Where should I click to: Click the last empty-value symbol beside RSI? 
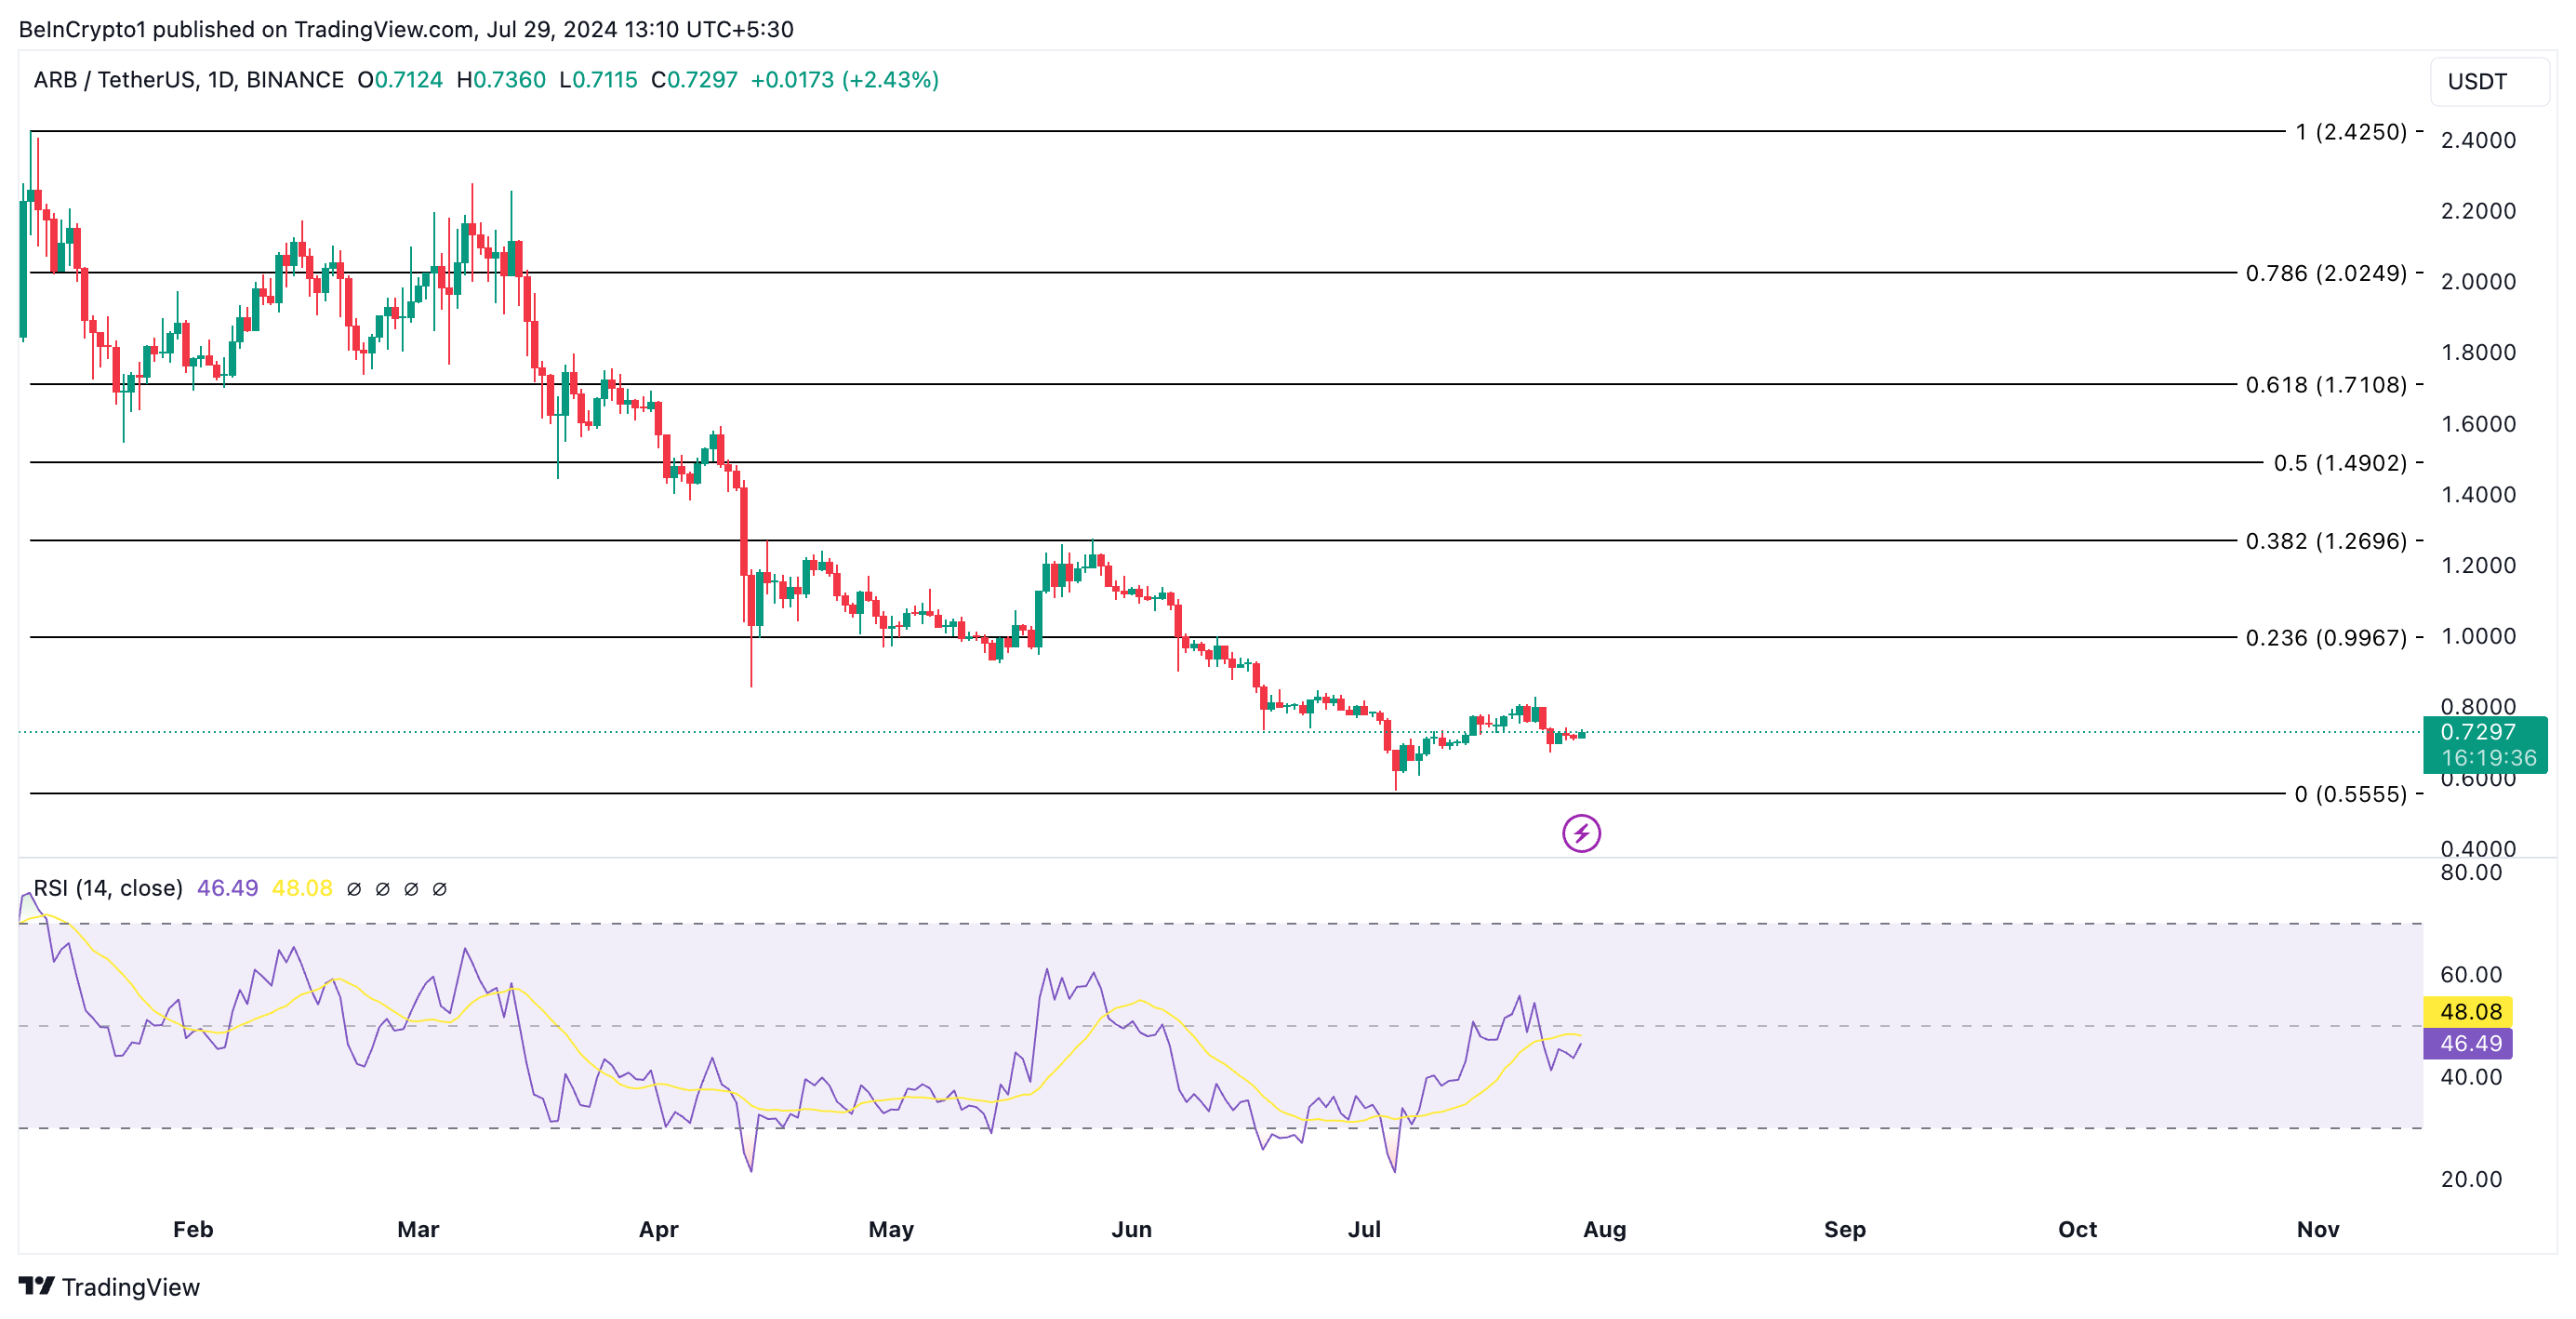[x=439, y=889]
